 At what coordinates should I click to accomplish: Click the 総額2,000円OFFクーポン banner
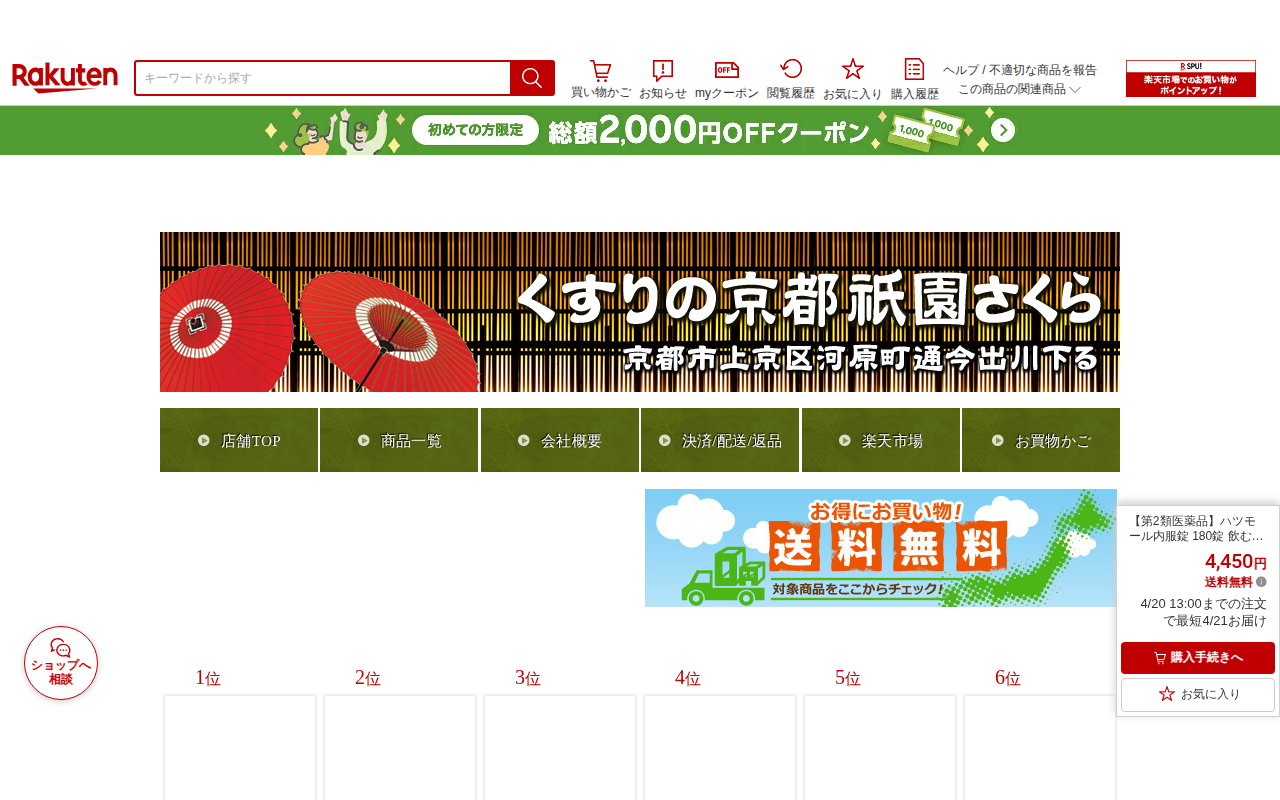click(640, 130)
